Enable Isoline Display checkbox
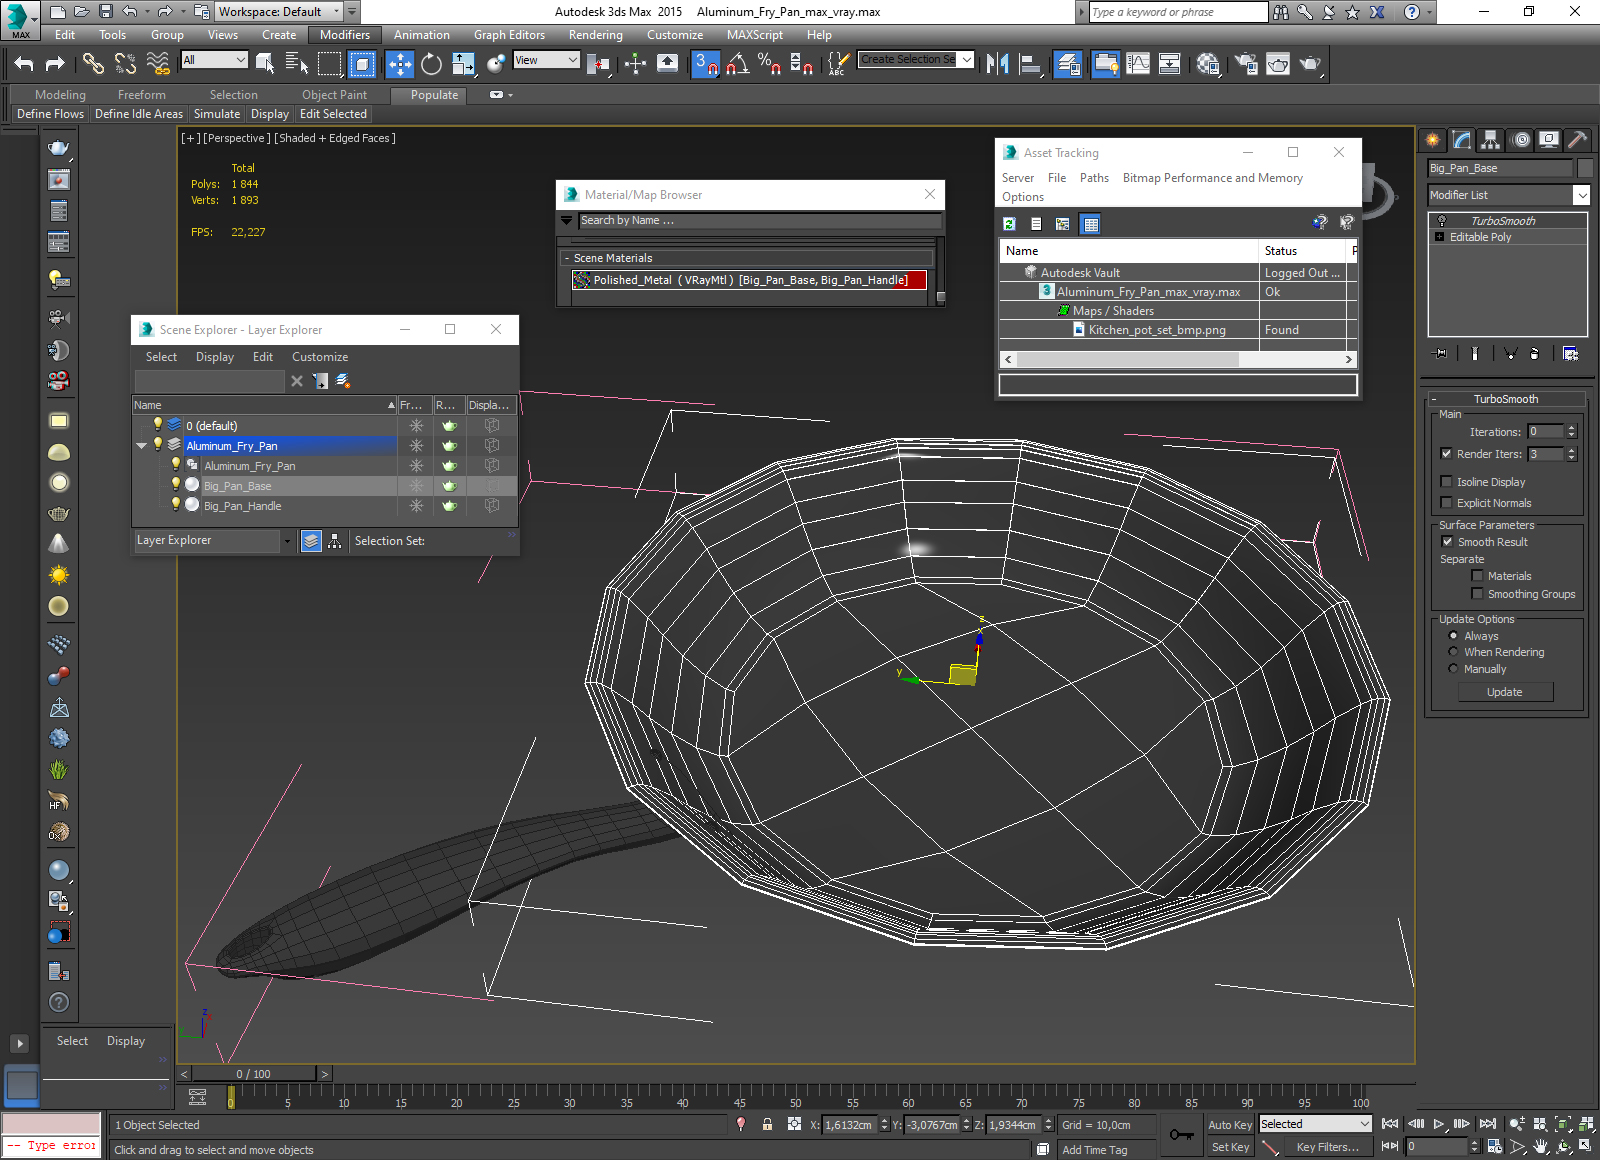This screenshot has height=1160, width=1600. (x=1446, y=481)
